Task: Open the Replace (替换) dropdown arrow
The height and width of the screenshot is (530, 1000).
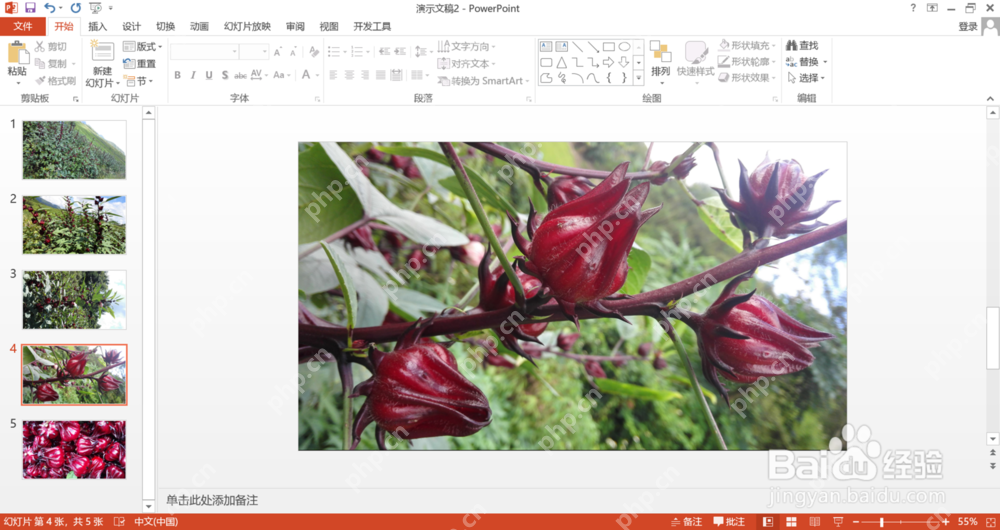Action: pyautogui.click(x=825, y=62)
